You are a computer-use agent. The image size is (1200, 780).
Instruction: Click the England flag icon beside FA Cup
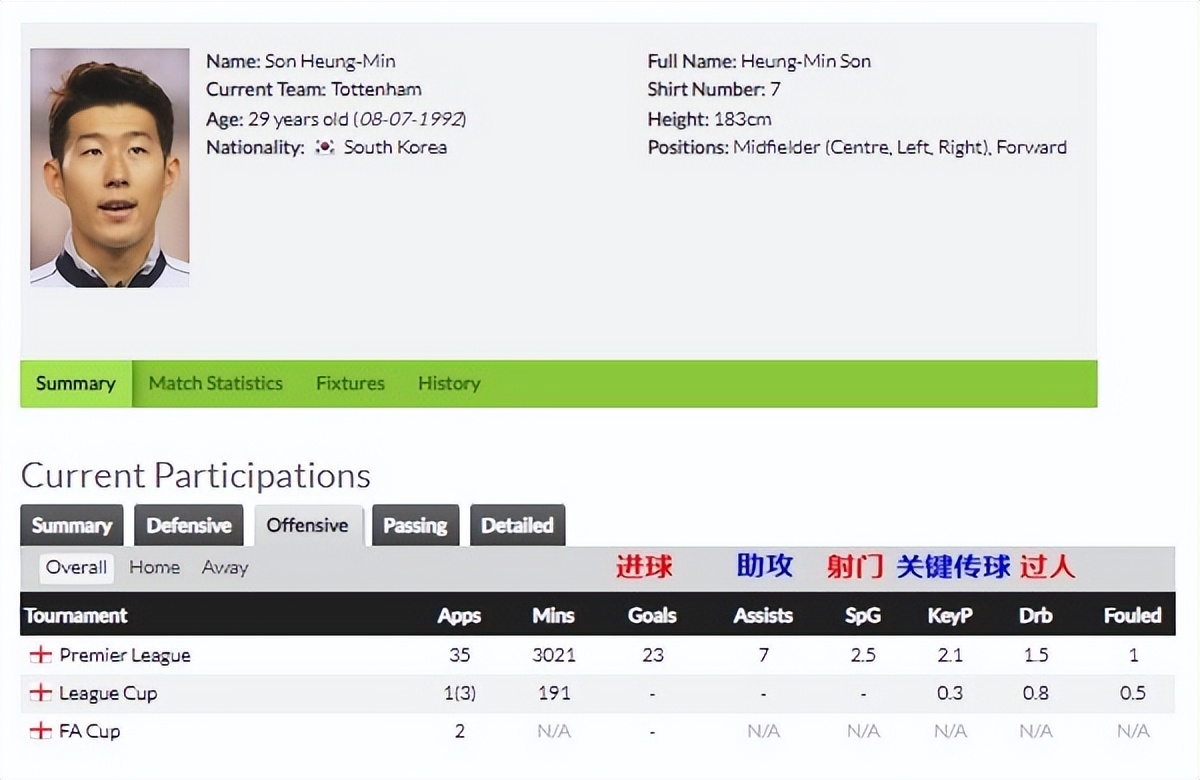point(40,731)
